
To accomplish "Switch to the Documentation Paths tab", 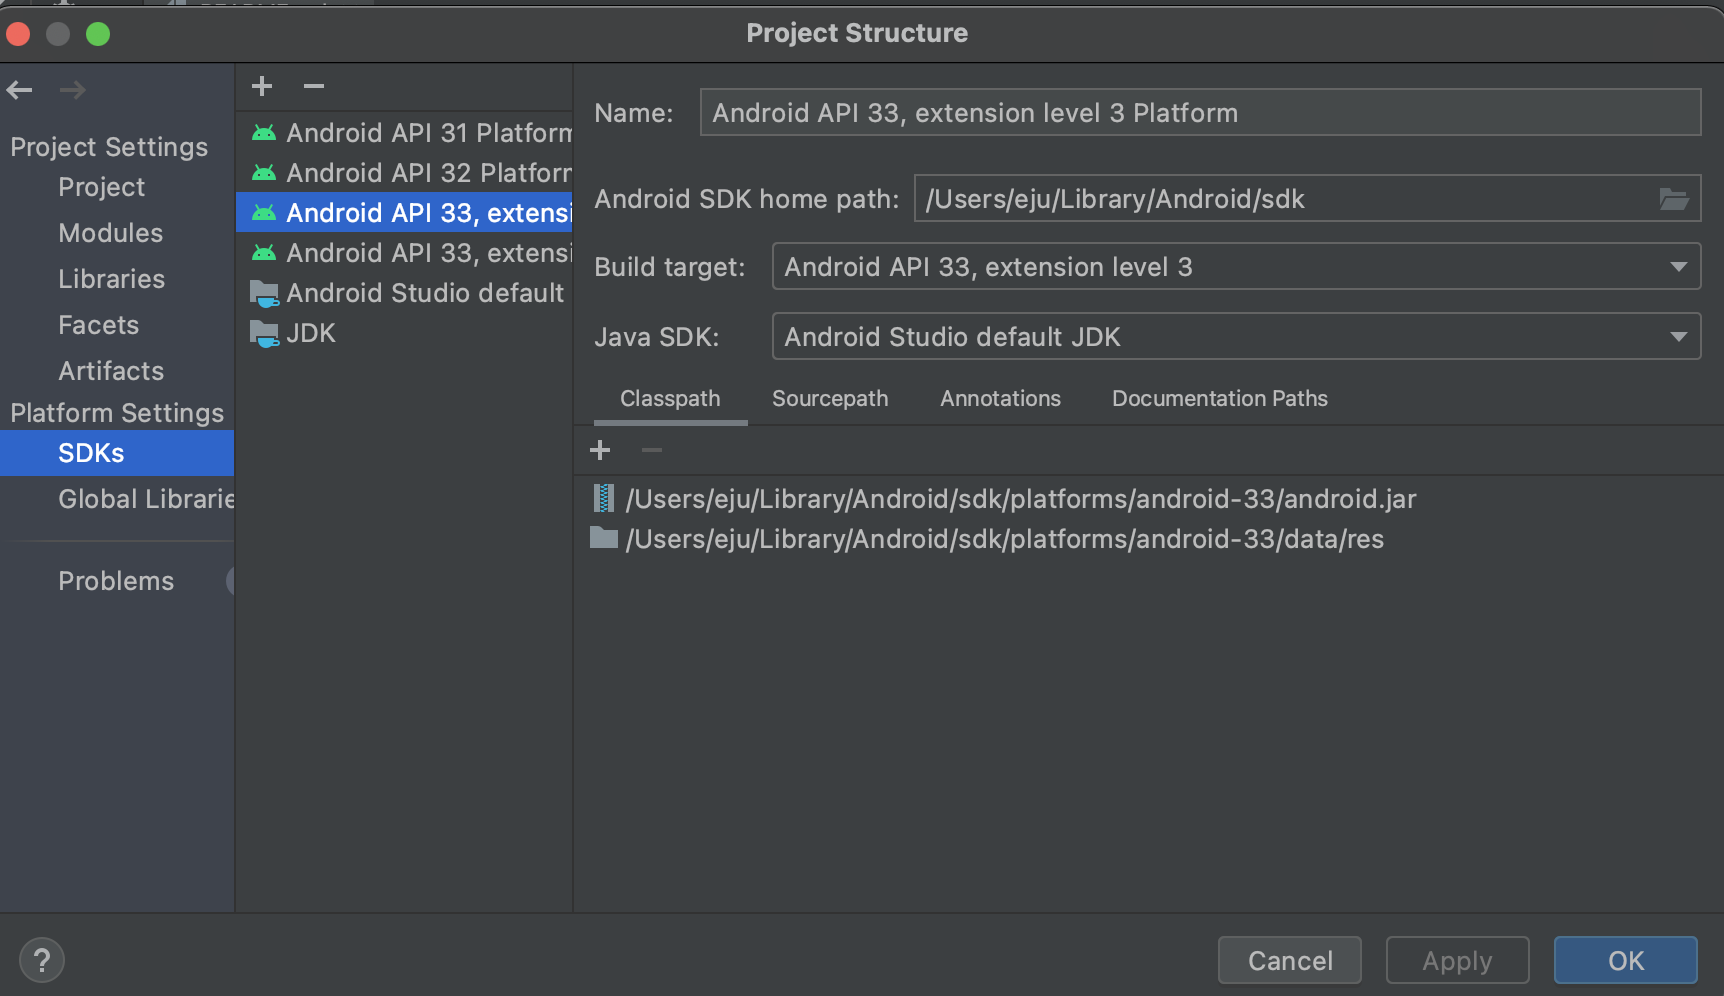I will 1220,398.
